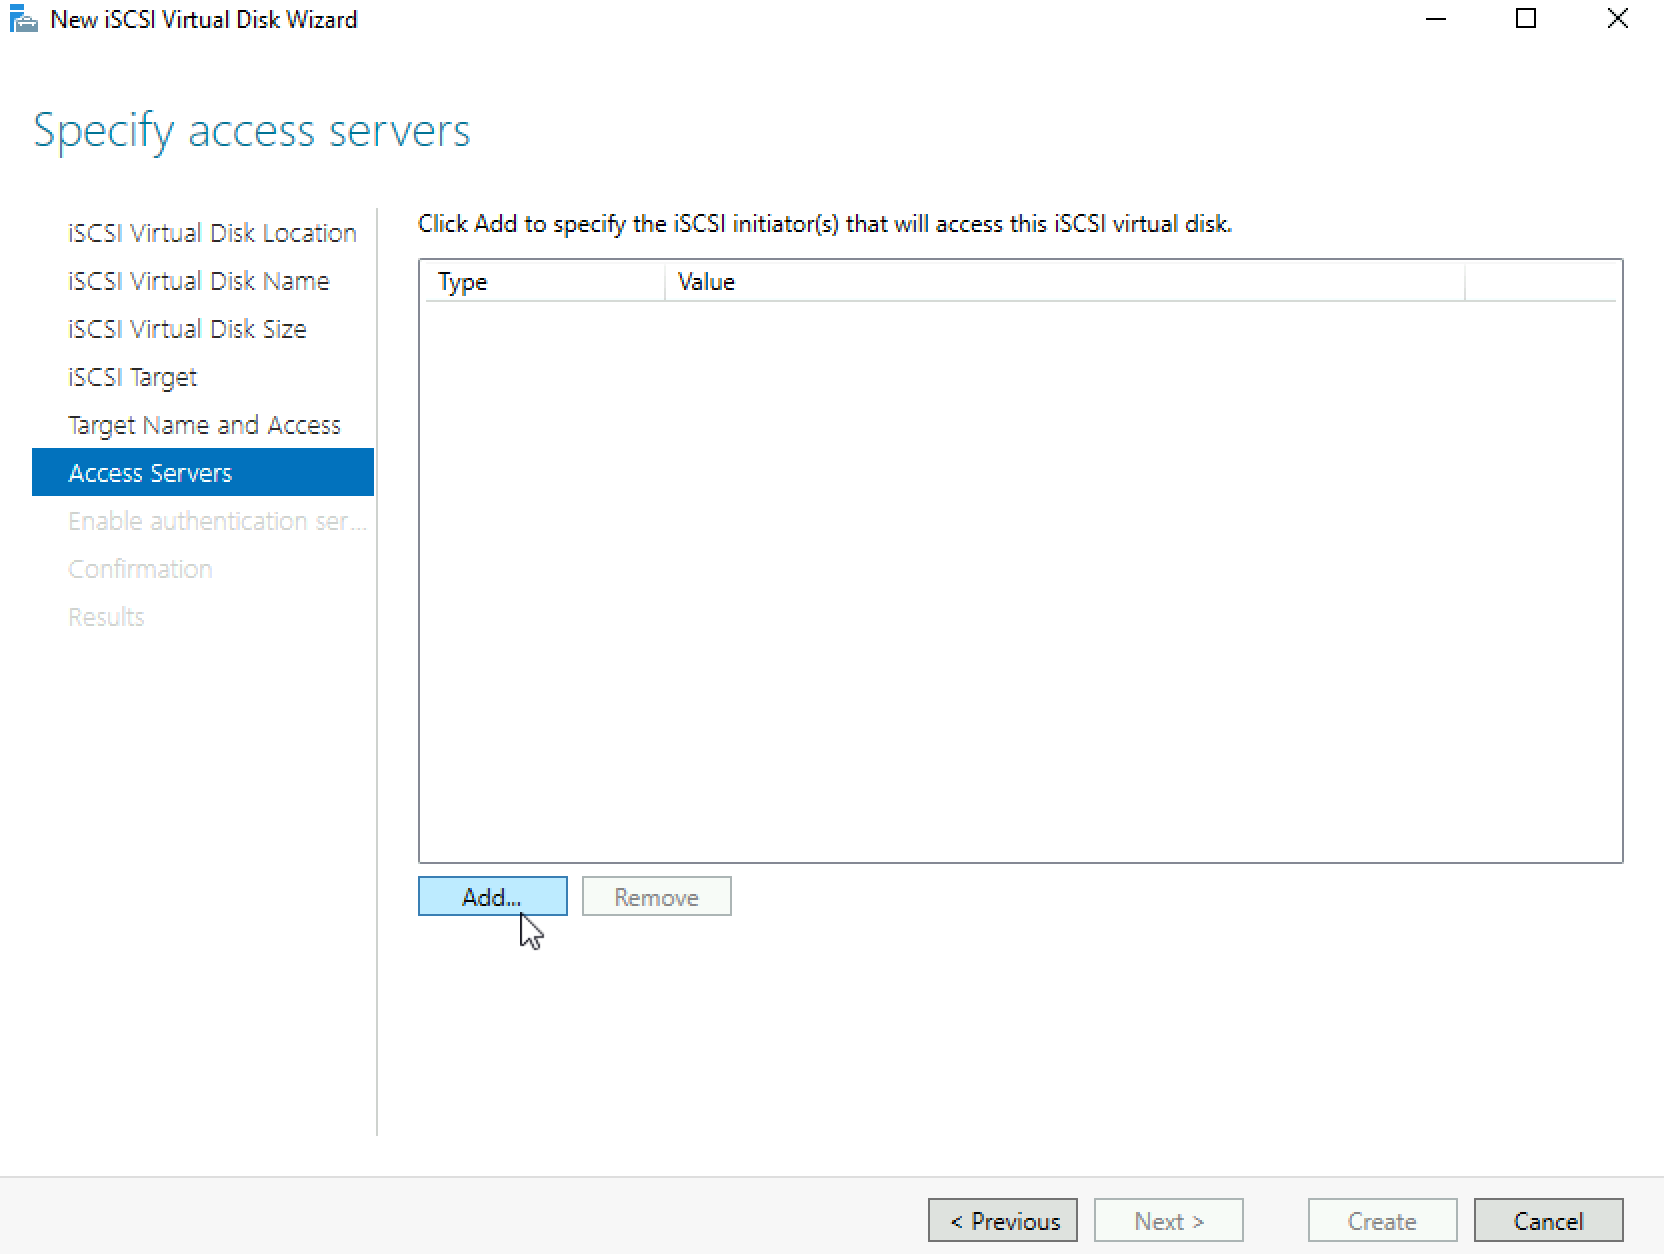Click the 'Click Add to specify' instruction text
This screenshot has height=1254, width=1664.
825,224
